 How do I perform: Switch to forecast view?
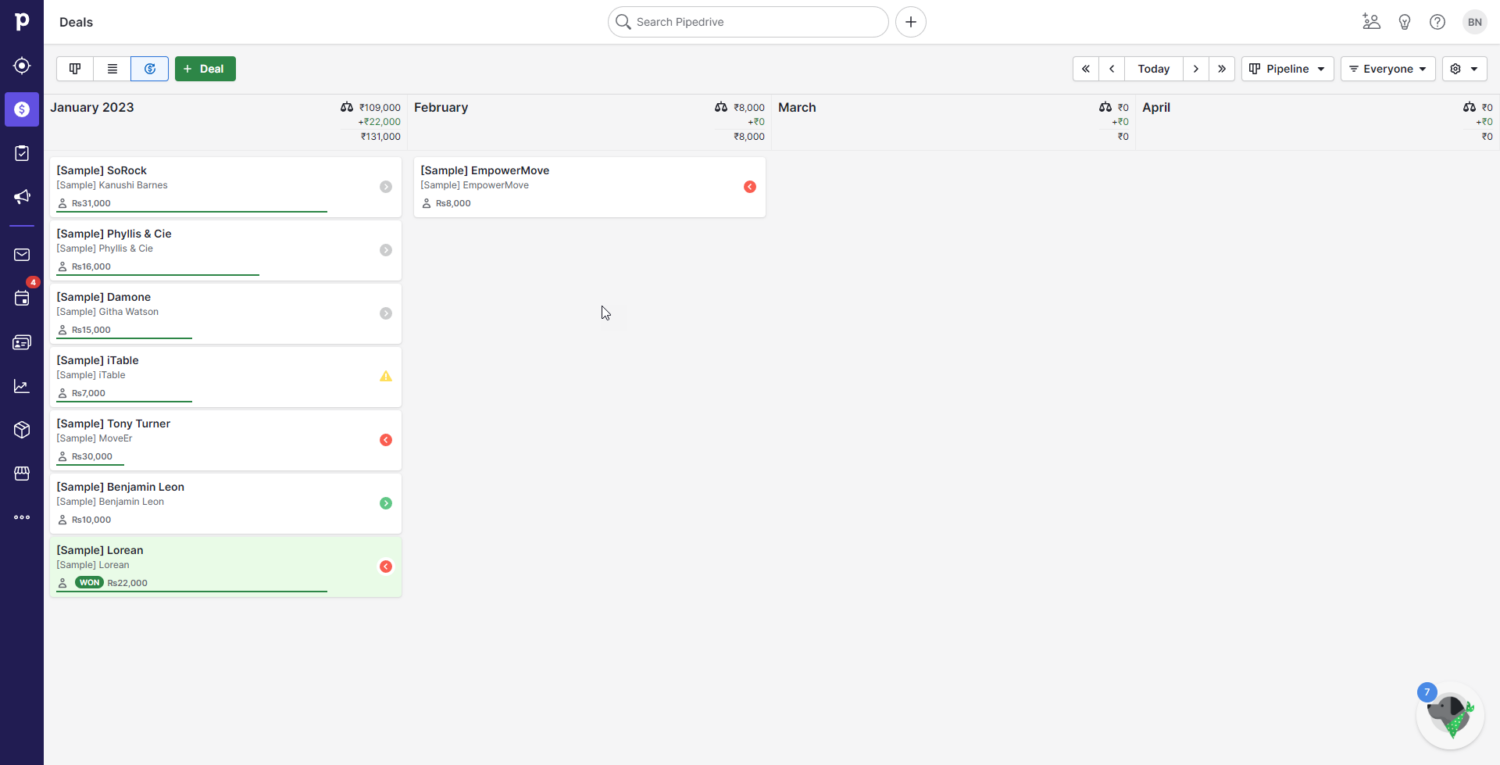[x=150, y=69]
